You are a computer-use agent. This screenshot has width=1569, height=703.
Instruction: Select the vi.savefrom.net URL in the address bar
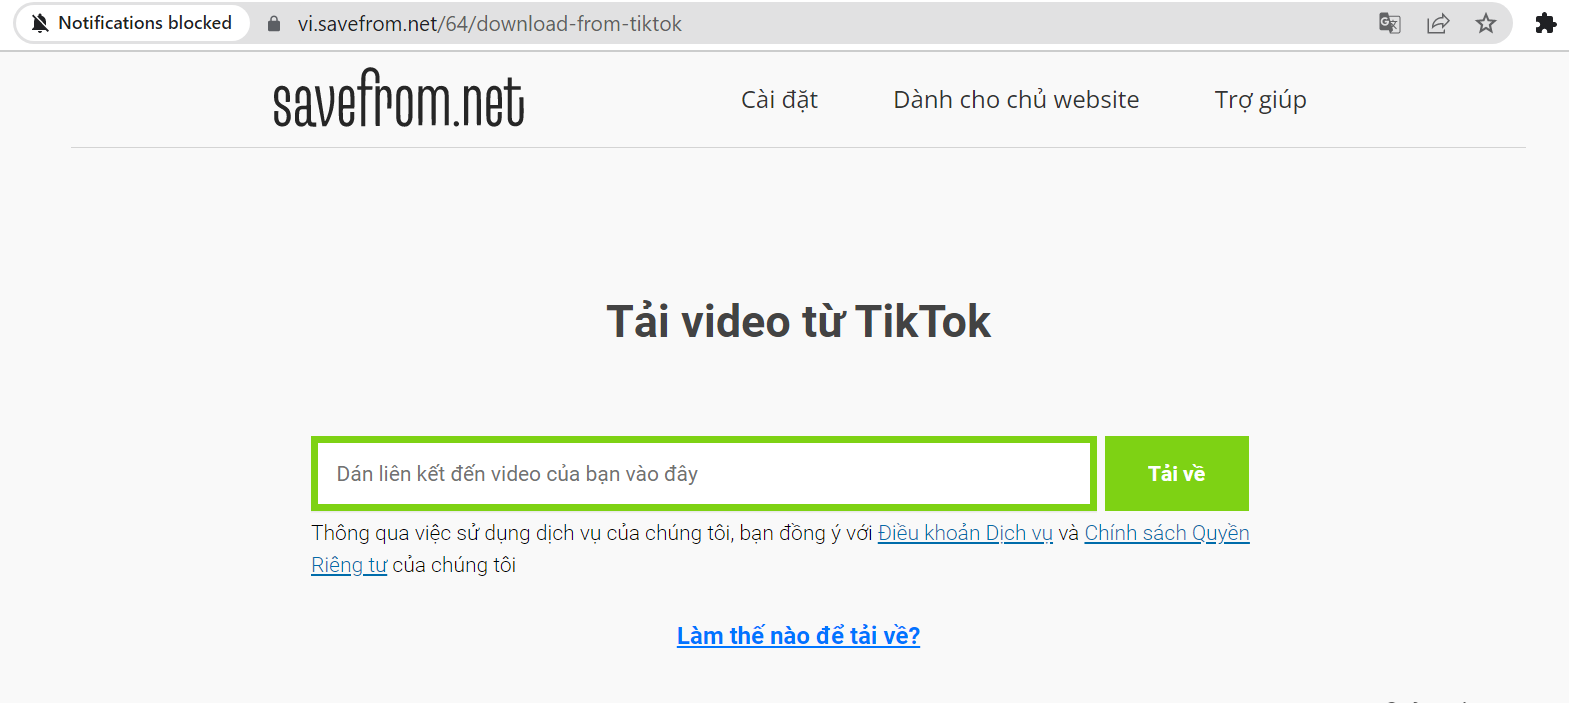(x=489, y=23)
